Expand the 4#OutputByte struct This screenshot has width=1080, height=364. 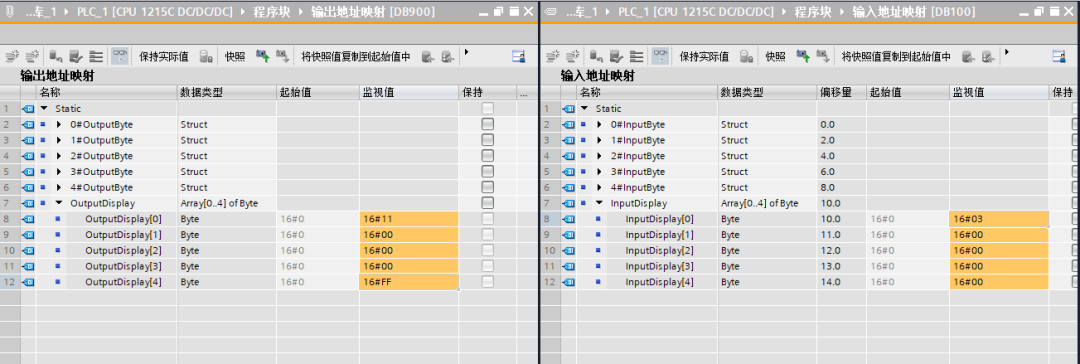pos(59,188)
